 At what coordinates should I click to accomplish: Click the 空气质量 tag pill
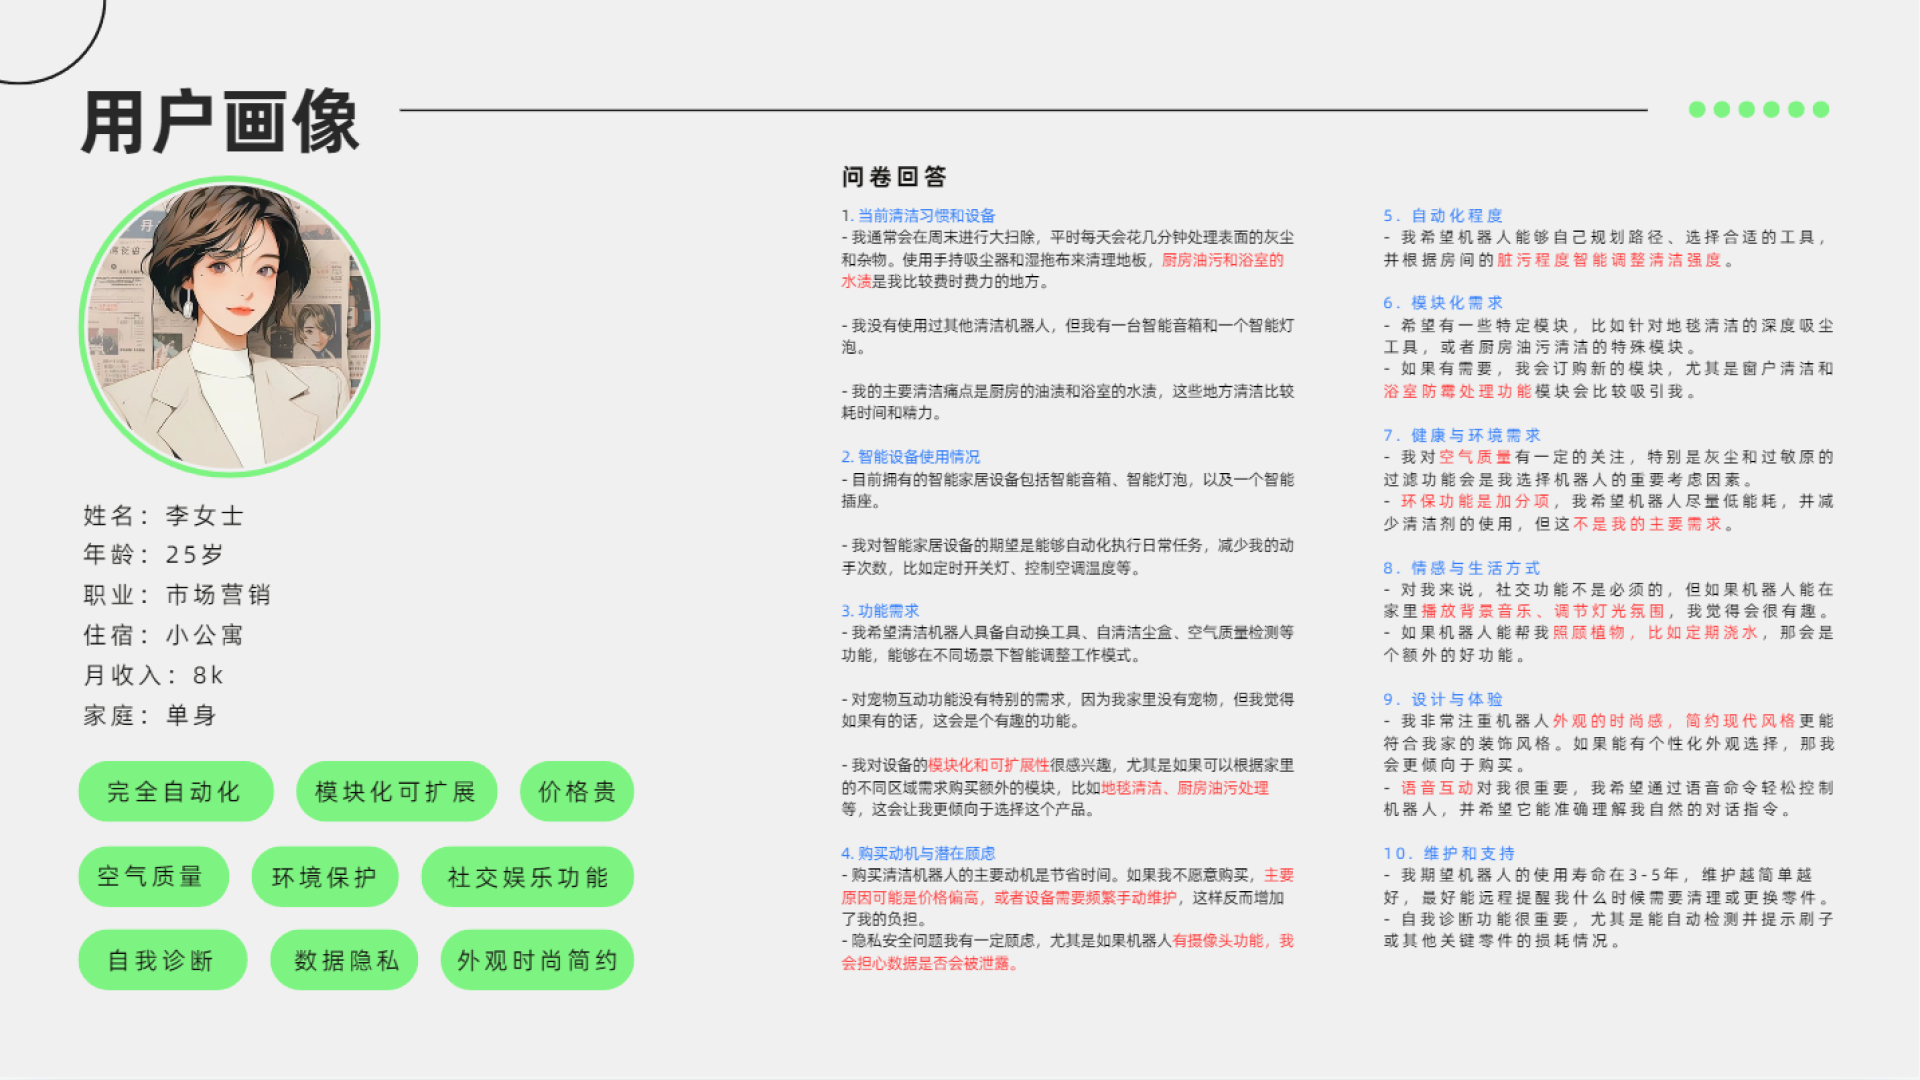coord(152,877)
